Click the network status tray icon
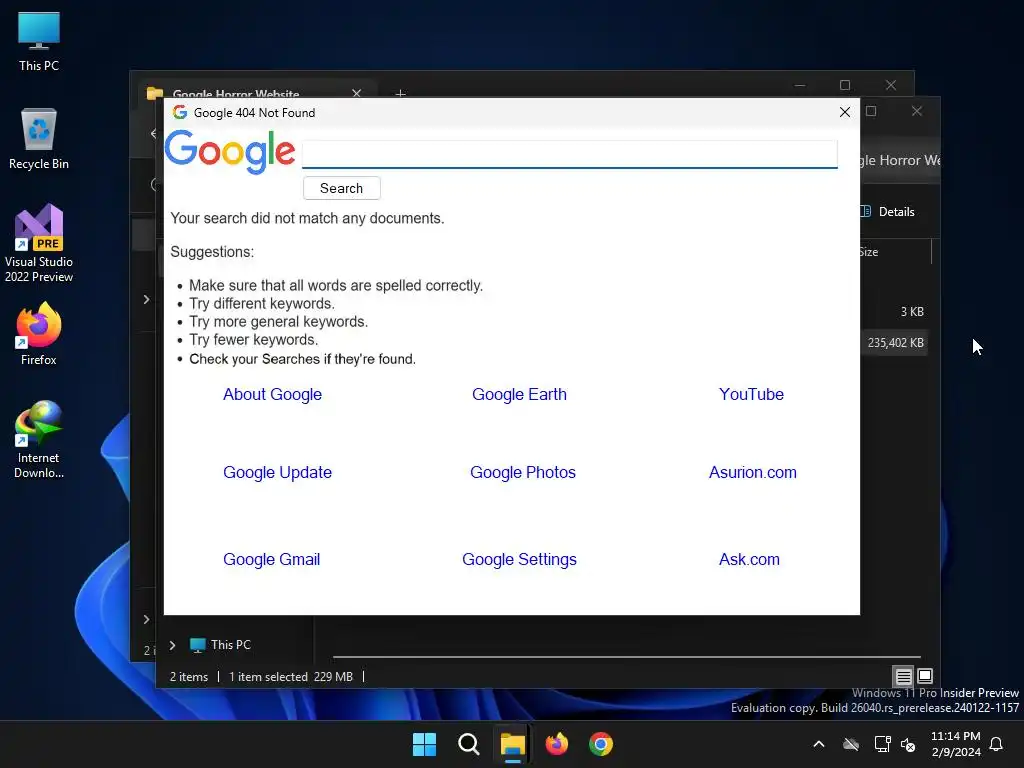 882,744
